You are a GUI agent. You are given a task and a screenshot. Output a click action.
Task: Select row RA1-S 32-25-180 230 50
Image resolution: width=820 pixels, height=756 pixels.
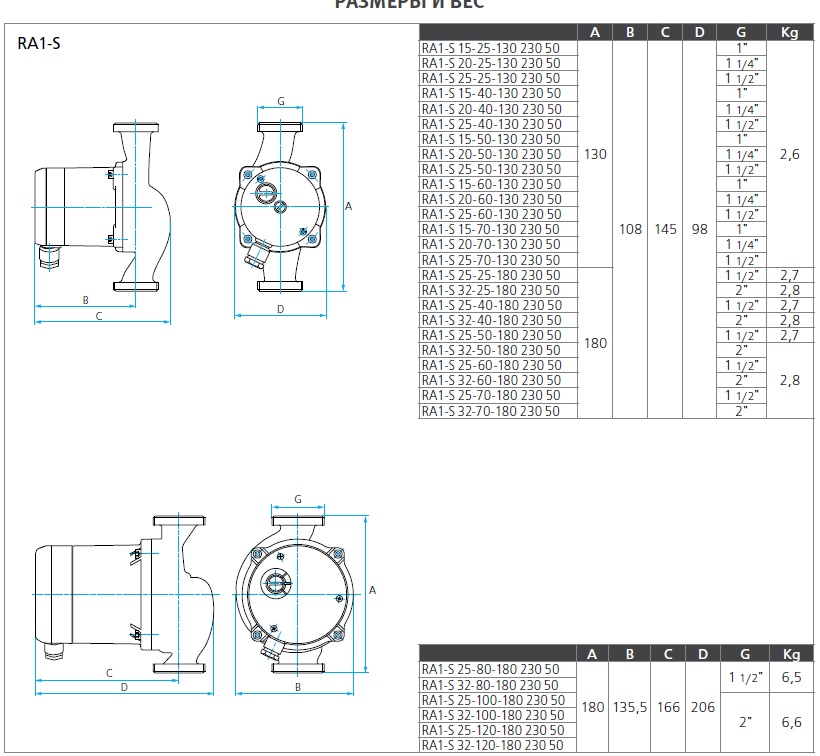click(x=498, y=290)
